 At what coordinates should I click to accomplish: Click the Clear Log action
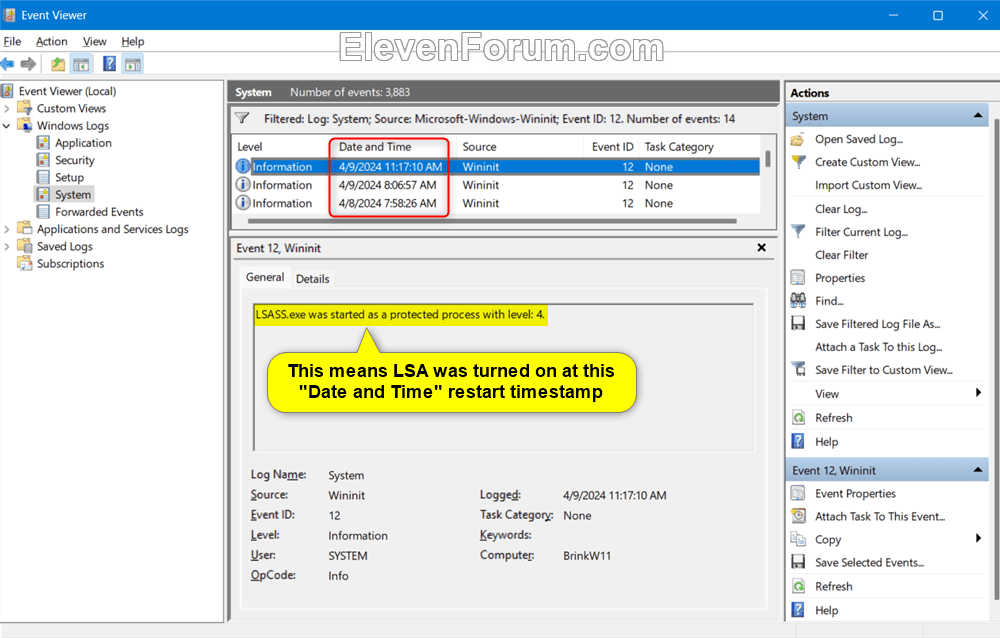841,209
